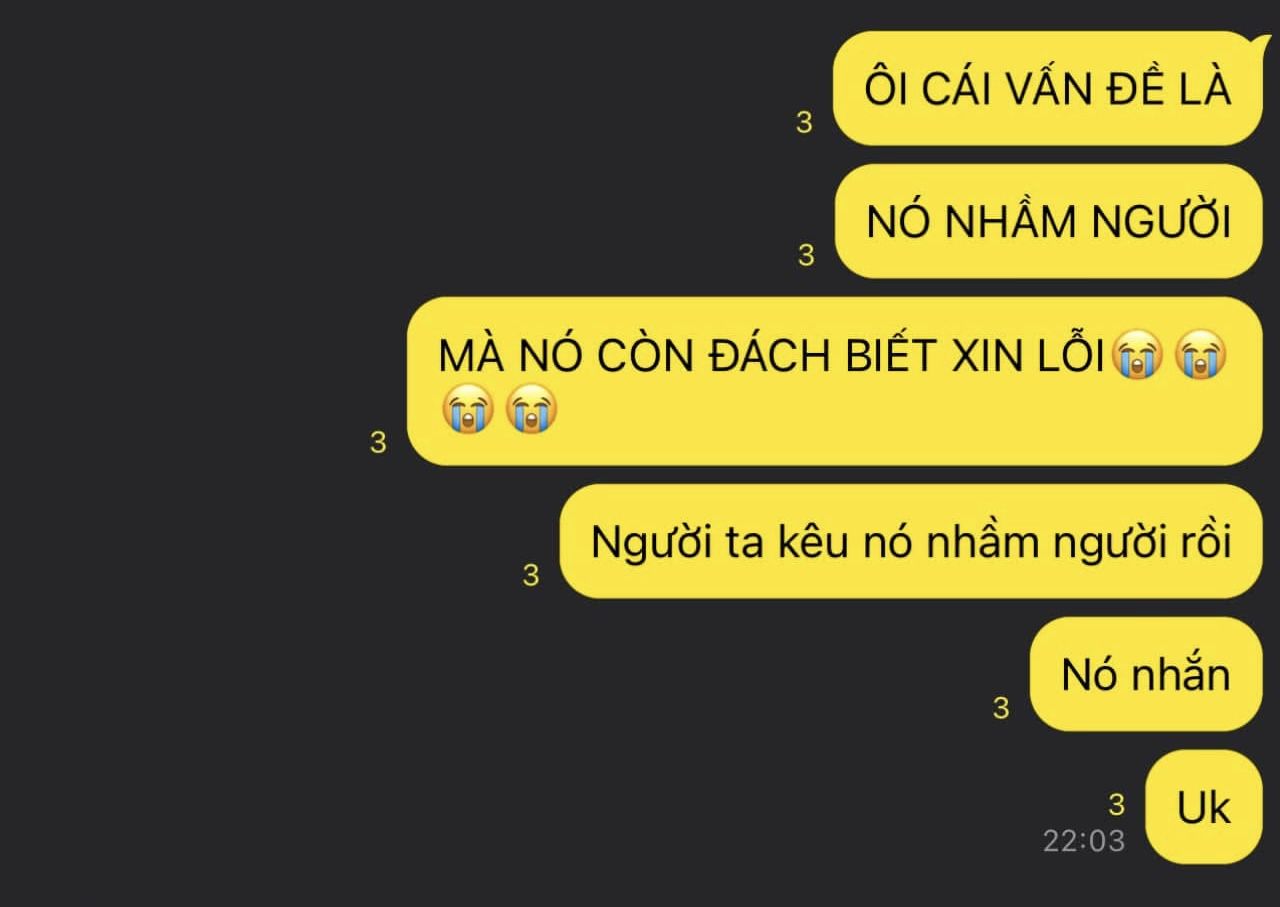Select the last crying emoji on the second line

tap(531, 411)
